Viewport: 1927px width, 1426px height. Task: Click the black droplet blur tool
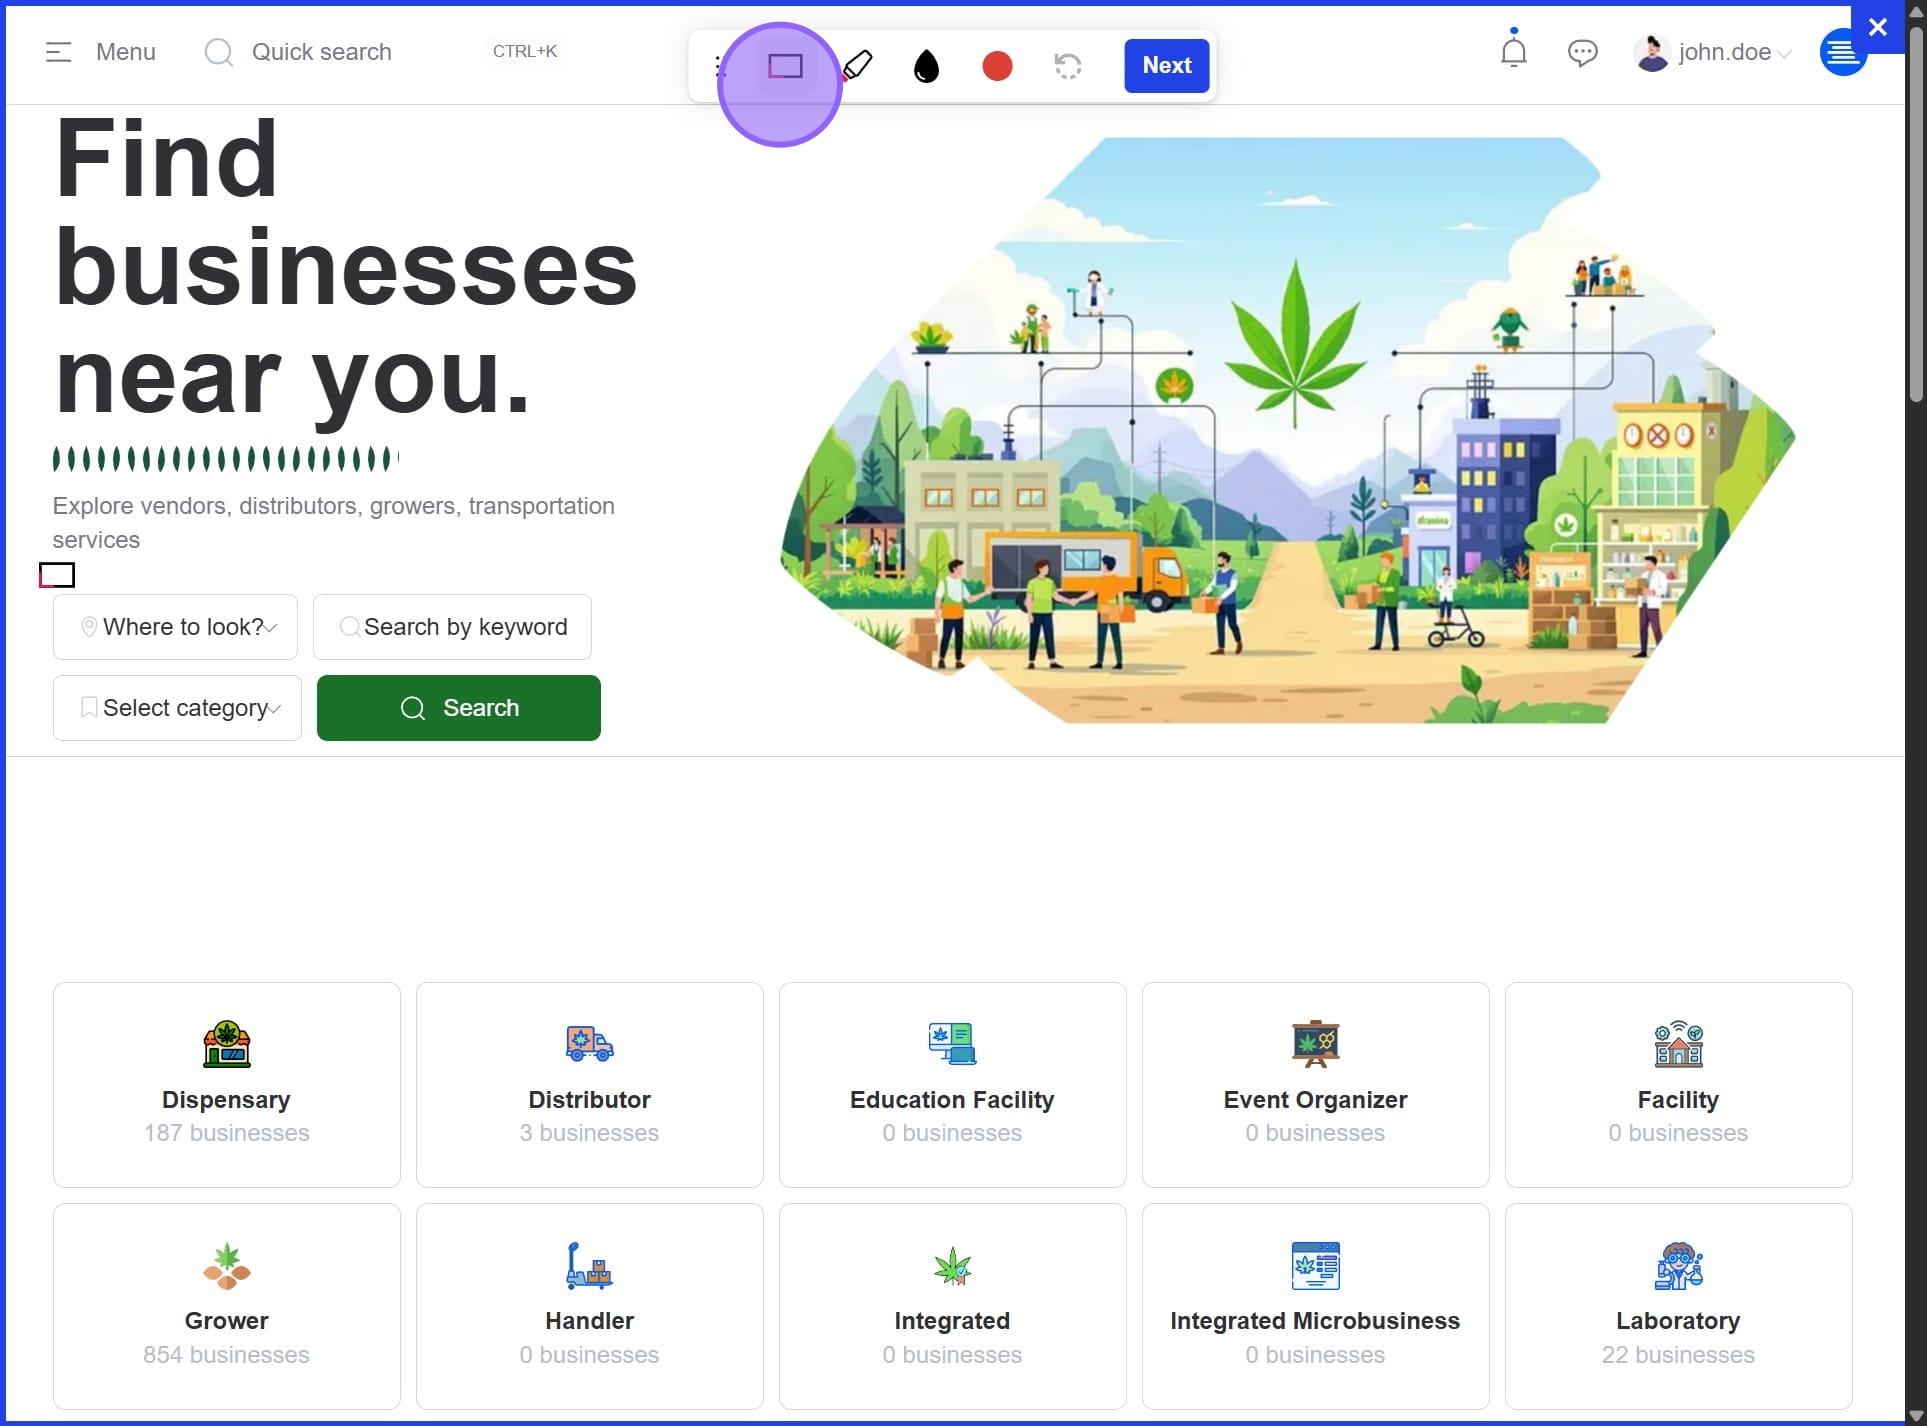pyautogui.click(x=926, y=67)
